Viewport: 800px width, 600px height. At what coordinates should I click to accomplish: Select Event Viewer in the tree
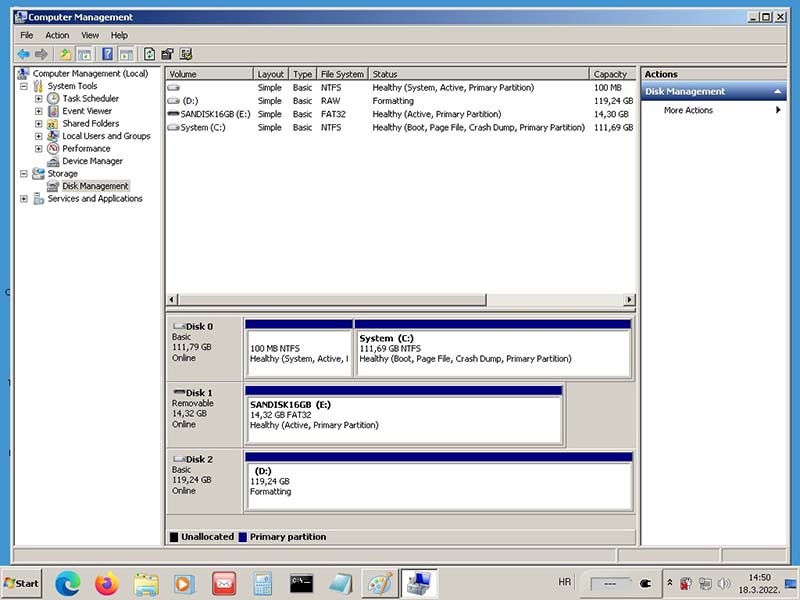87,111
